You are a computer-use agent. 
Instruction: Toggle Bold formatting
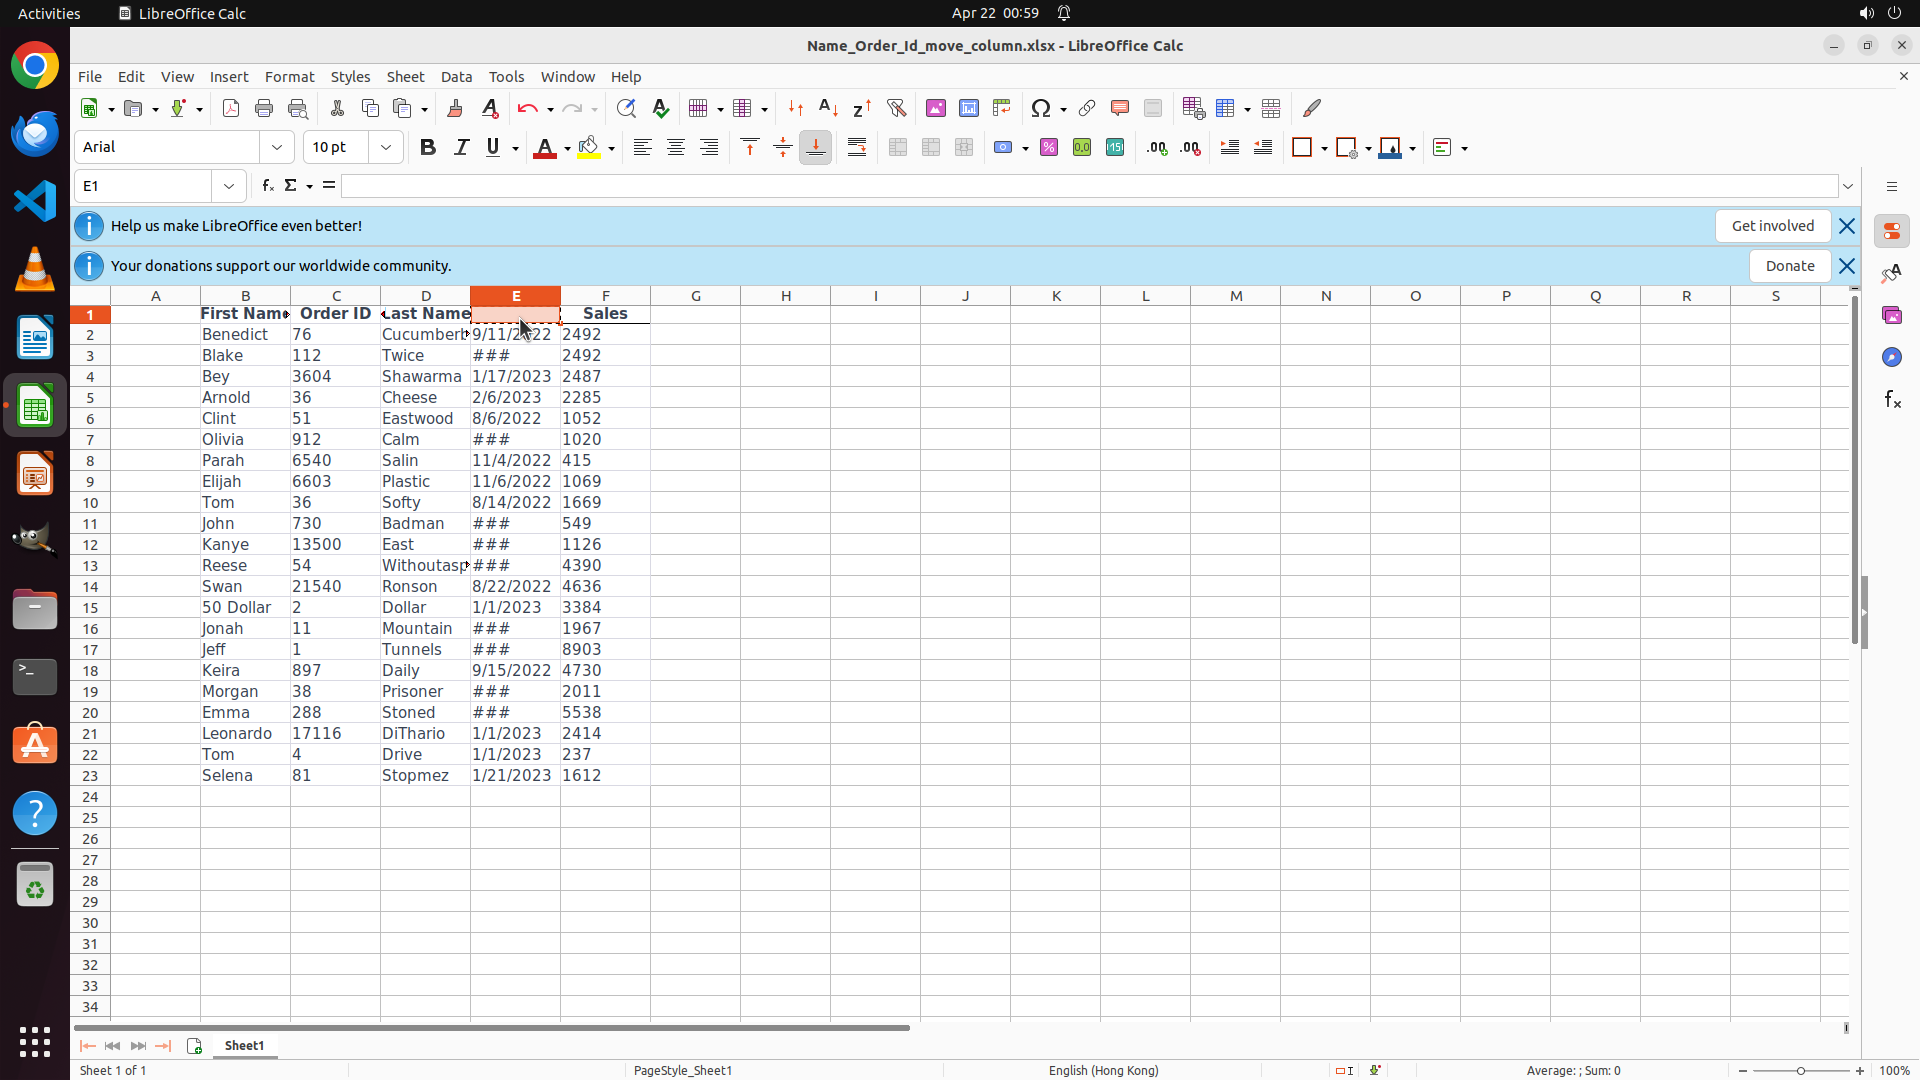pyautogui.click(x=428, y=148)
